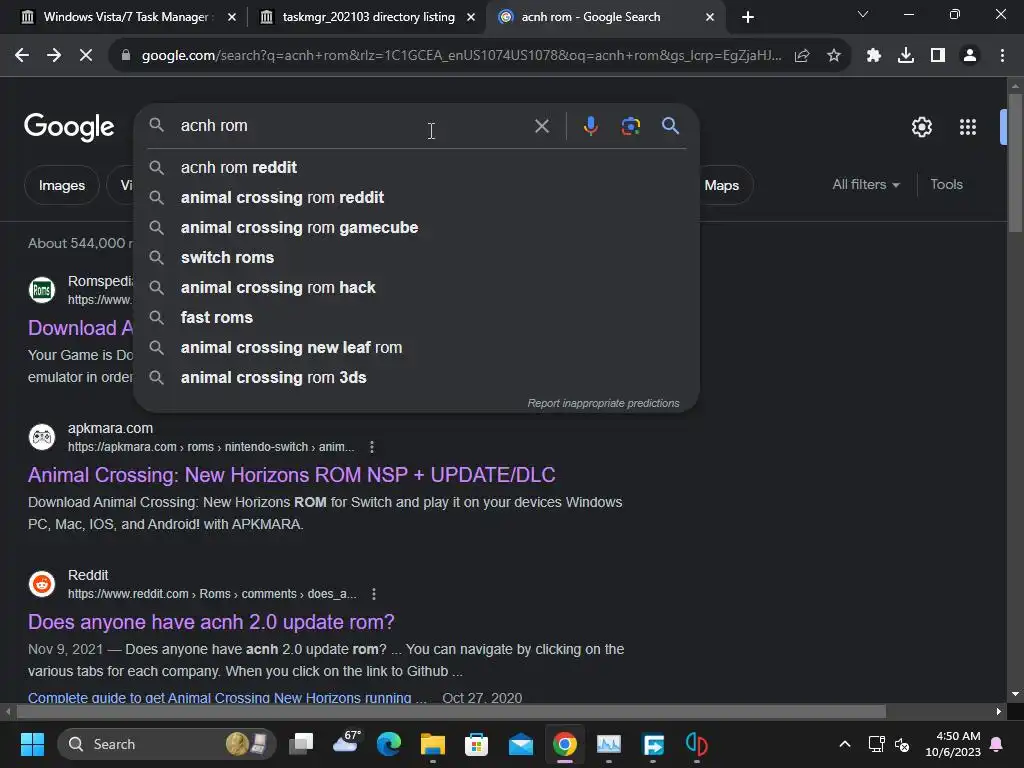Open Microsoft Store from taskbar
This screenshot has height=768, width=1024.
click(x=476, y=744)
